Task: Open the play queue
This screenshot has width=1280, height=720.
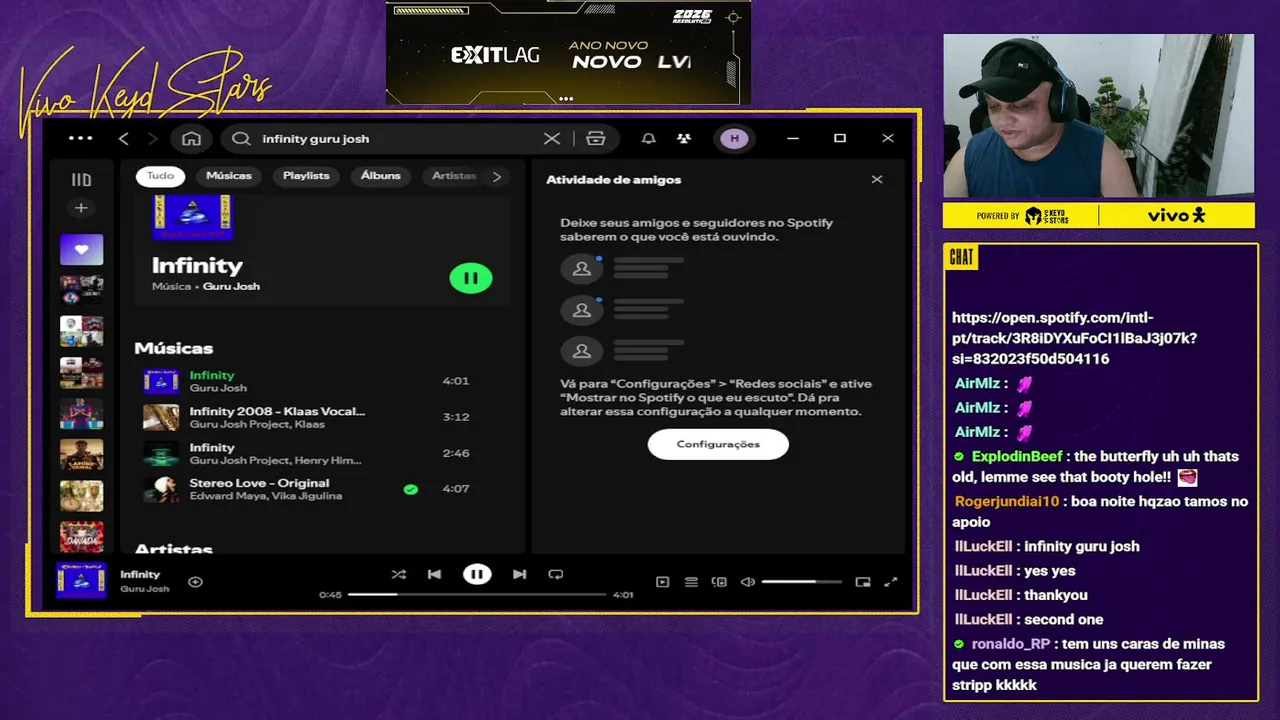Action: click(690, 582)
